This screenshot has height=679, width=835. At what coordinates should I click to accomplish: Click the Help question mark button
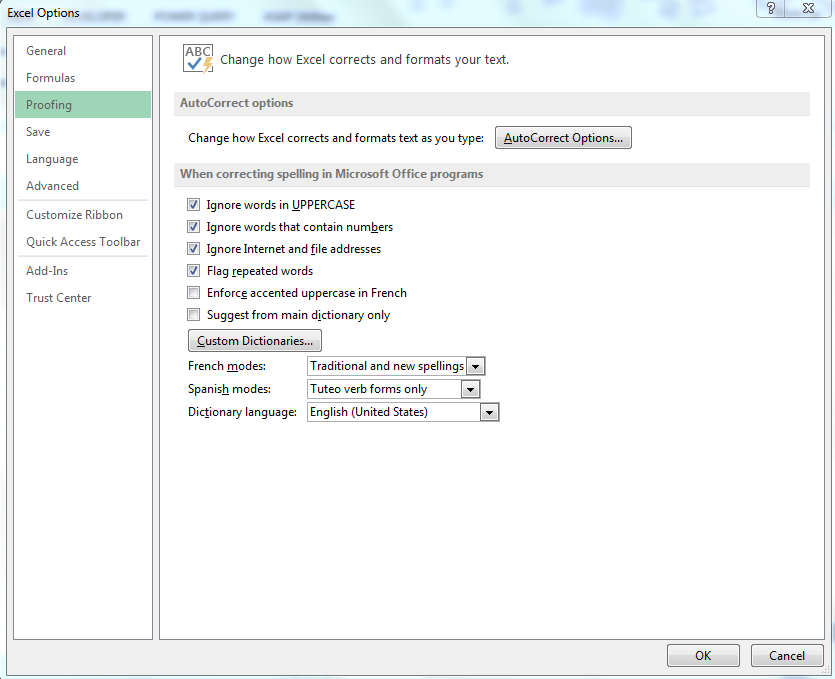(770, 9)
